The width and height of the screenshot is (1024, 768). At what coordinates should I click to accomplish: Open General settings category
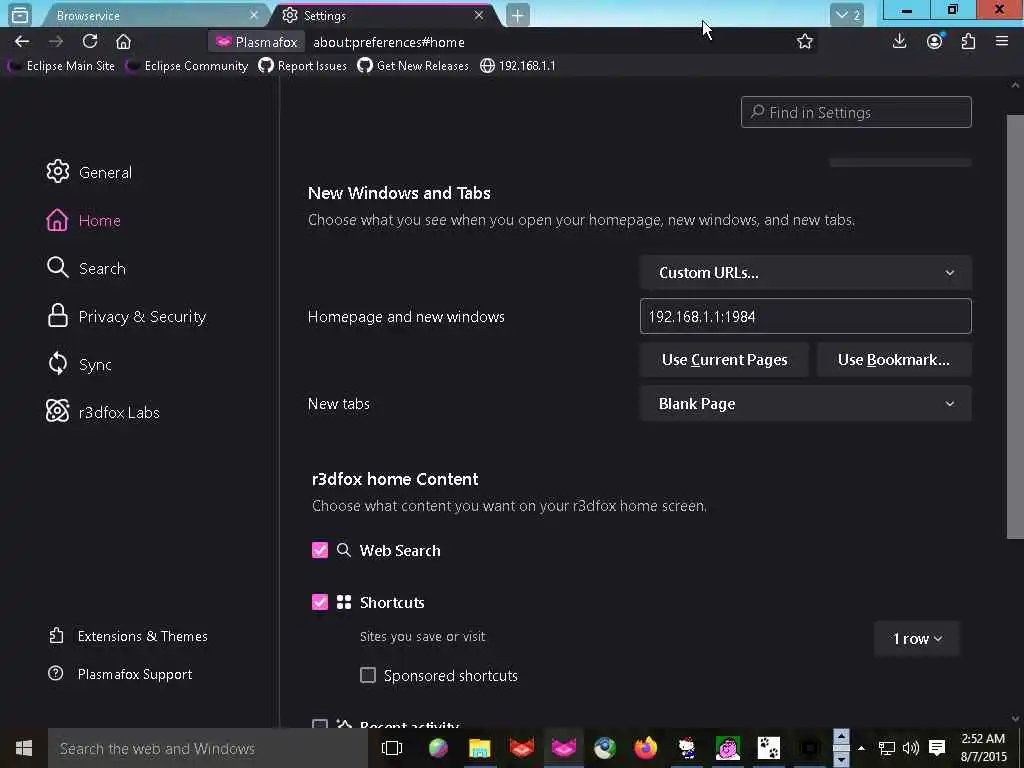(89, 172)
